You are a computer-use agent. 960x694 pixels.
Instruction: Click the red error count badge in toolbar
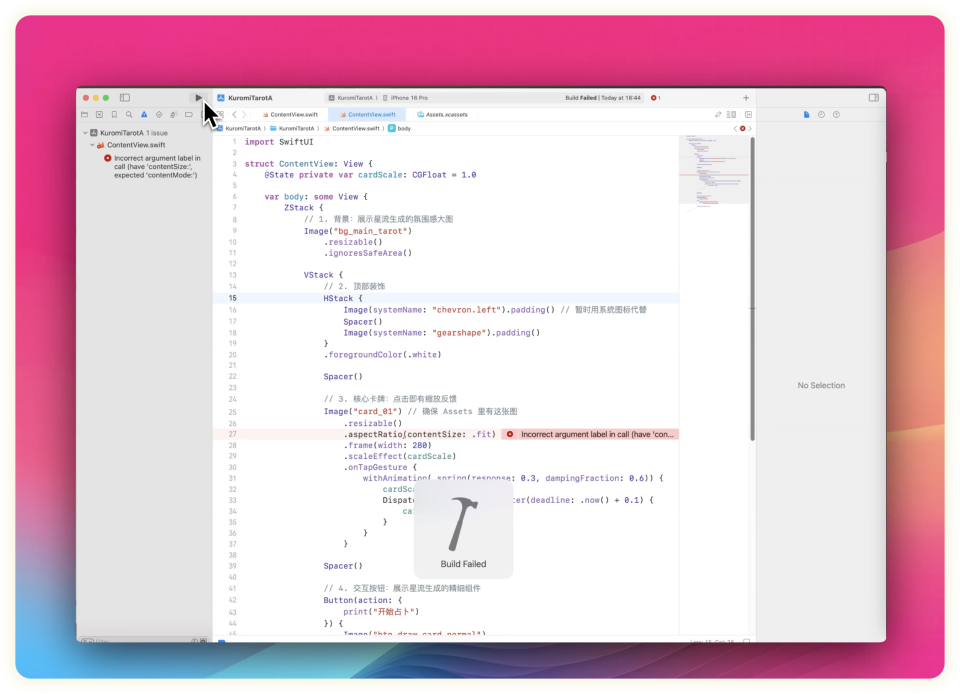[656, 98]
